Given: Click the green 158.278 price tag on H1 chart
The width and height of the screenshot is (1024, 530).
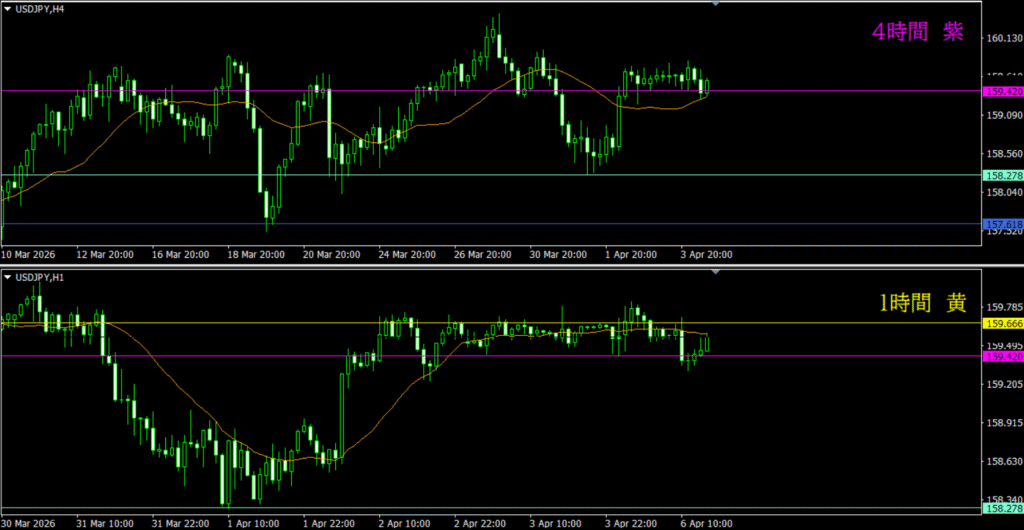Looking at the screenshot, I should 1002,509.
